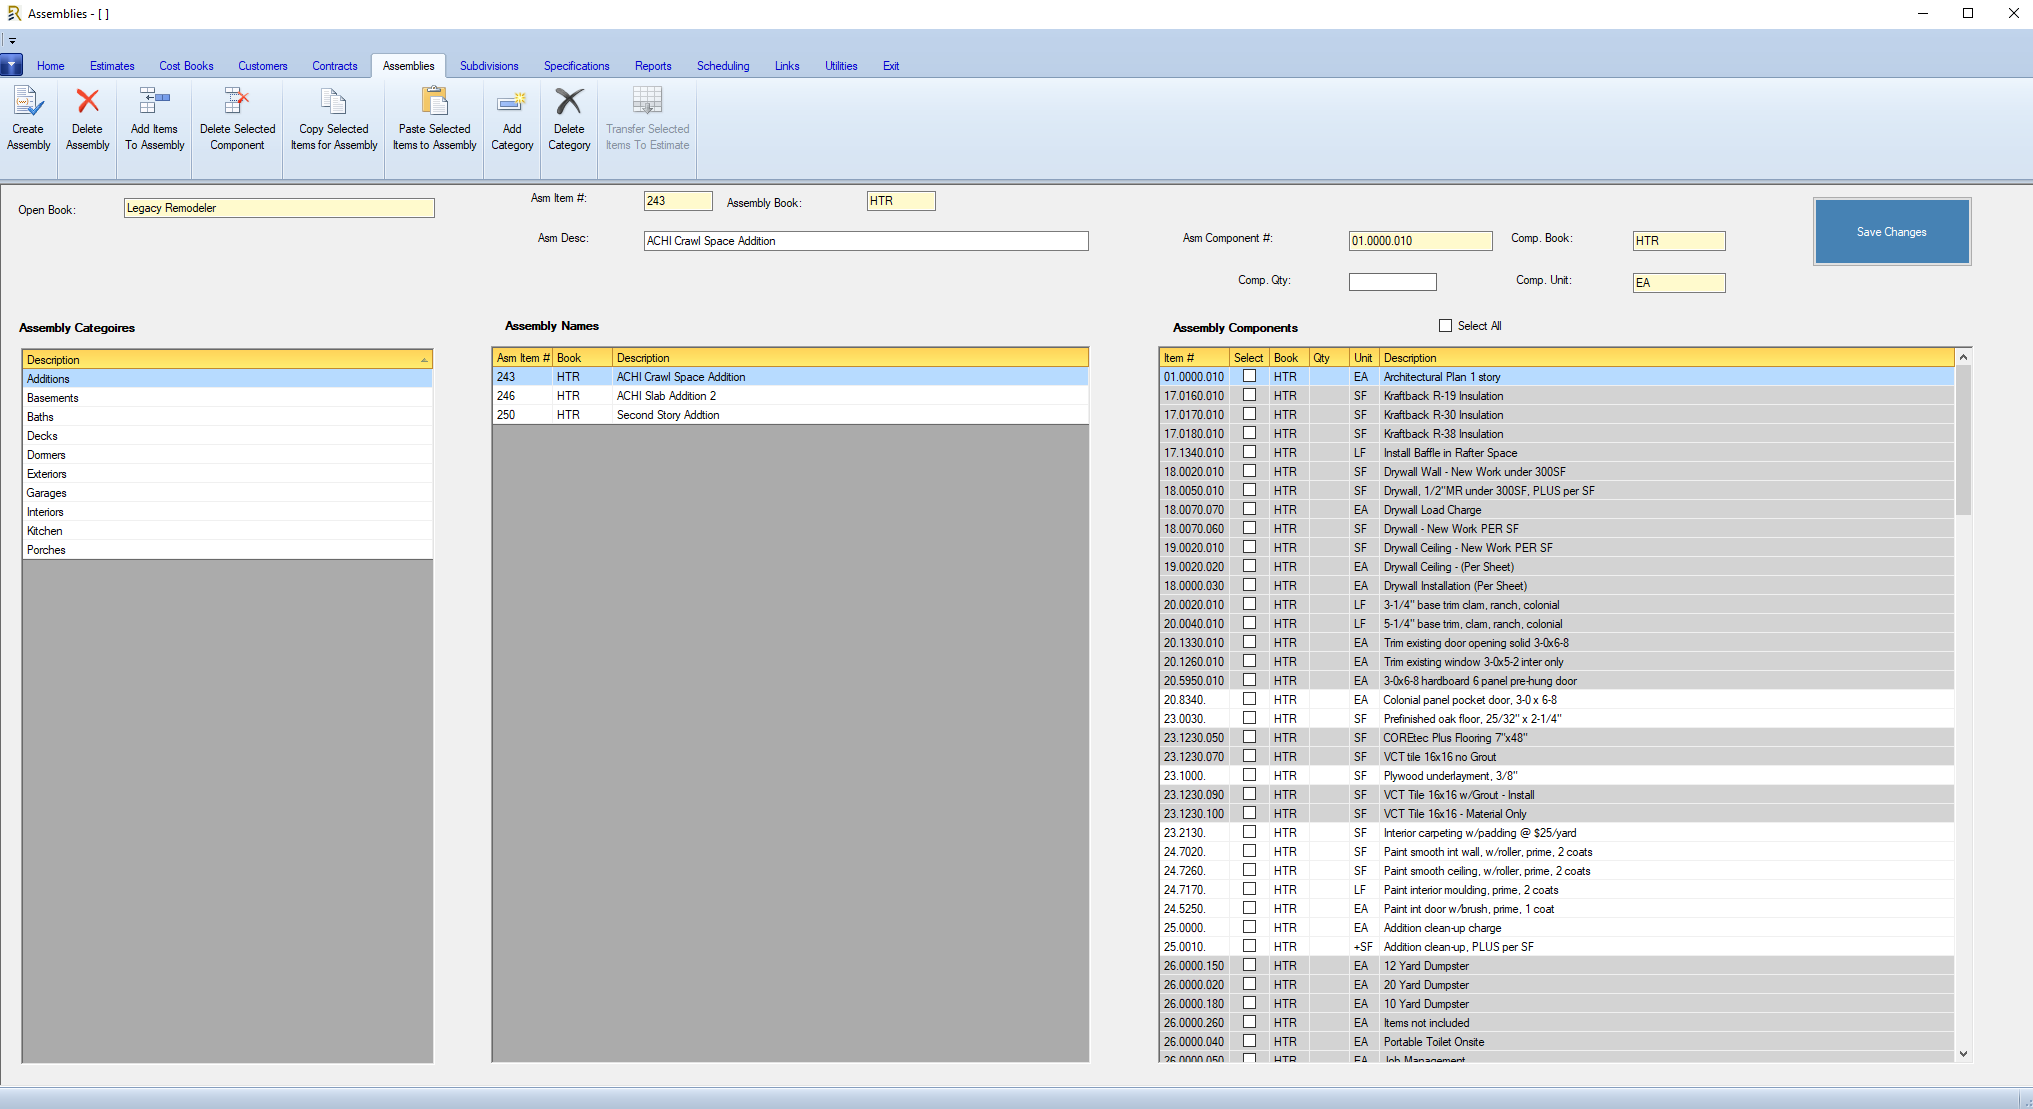Select the Basements category
This screenshot has height=1109, width=2033.
(x=227, y=398)
